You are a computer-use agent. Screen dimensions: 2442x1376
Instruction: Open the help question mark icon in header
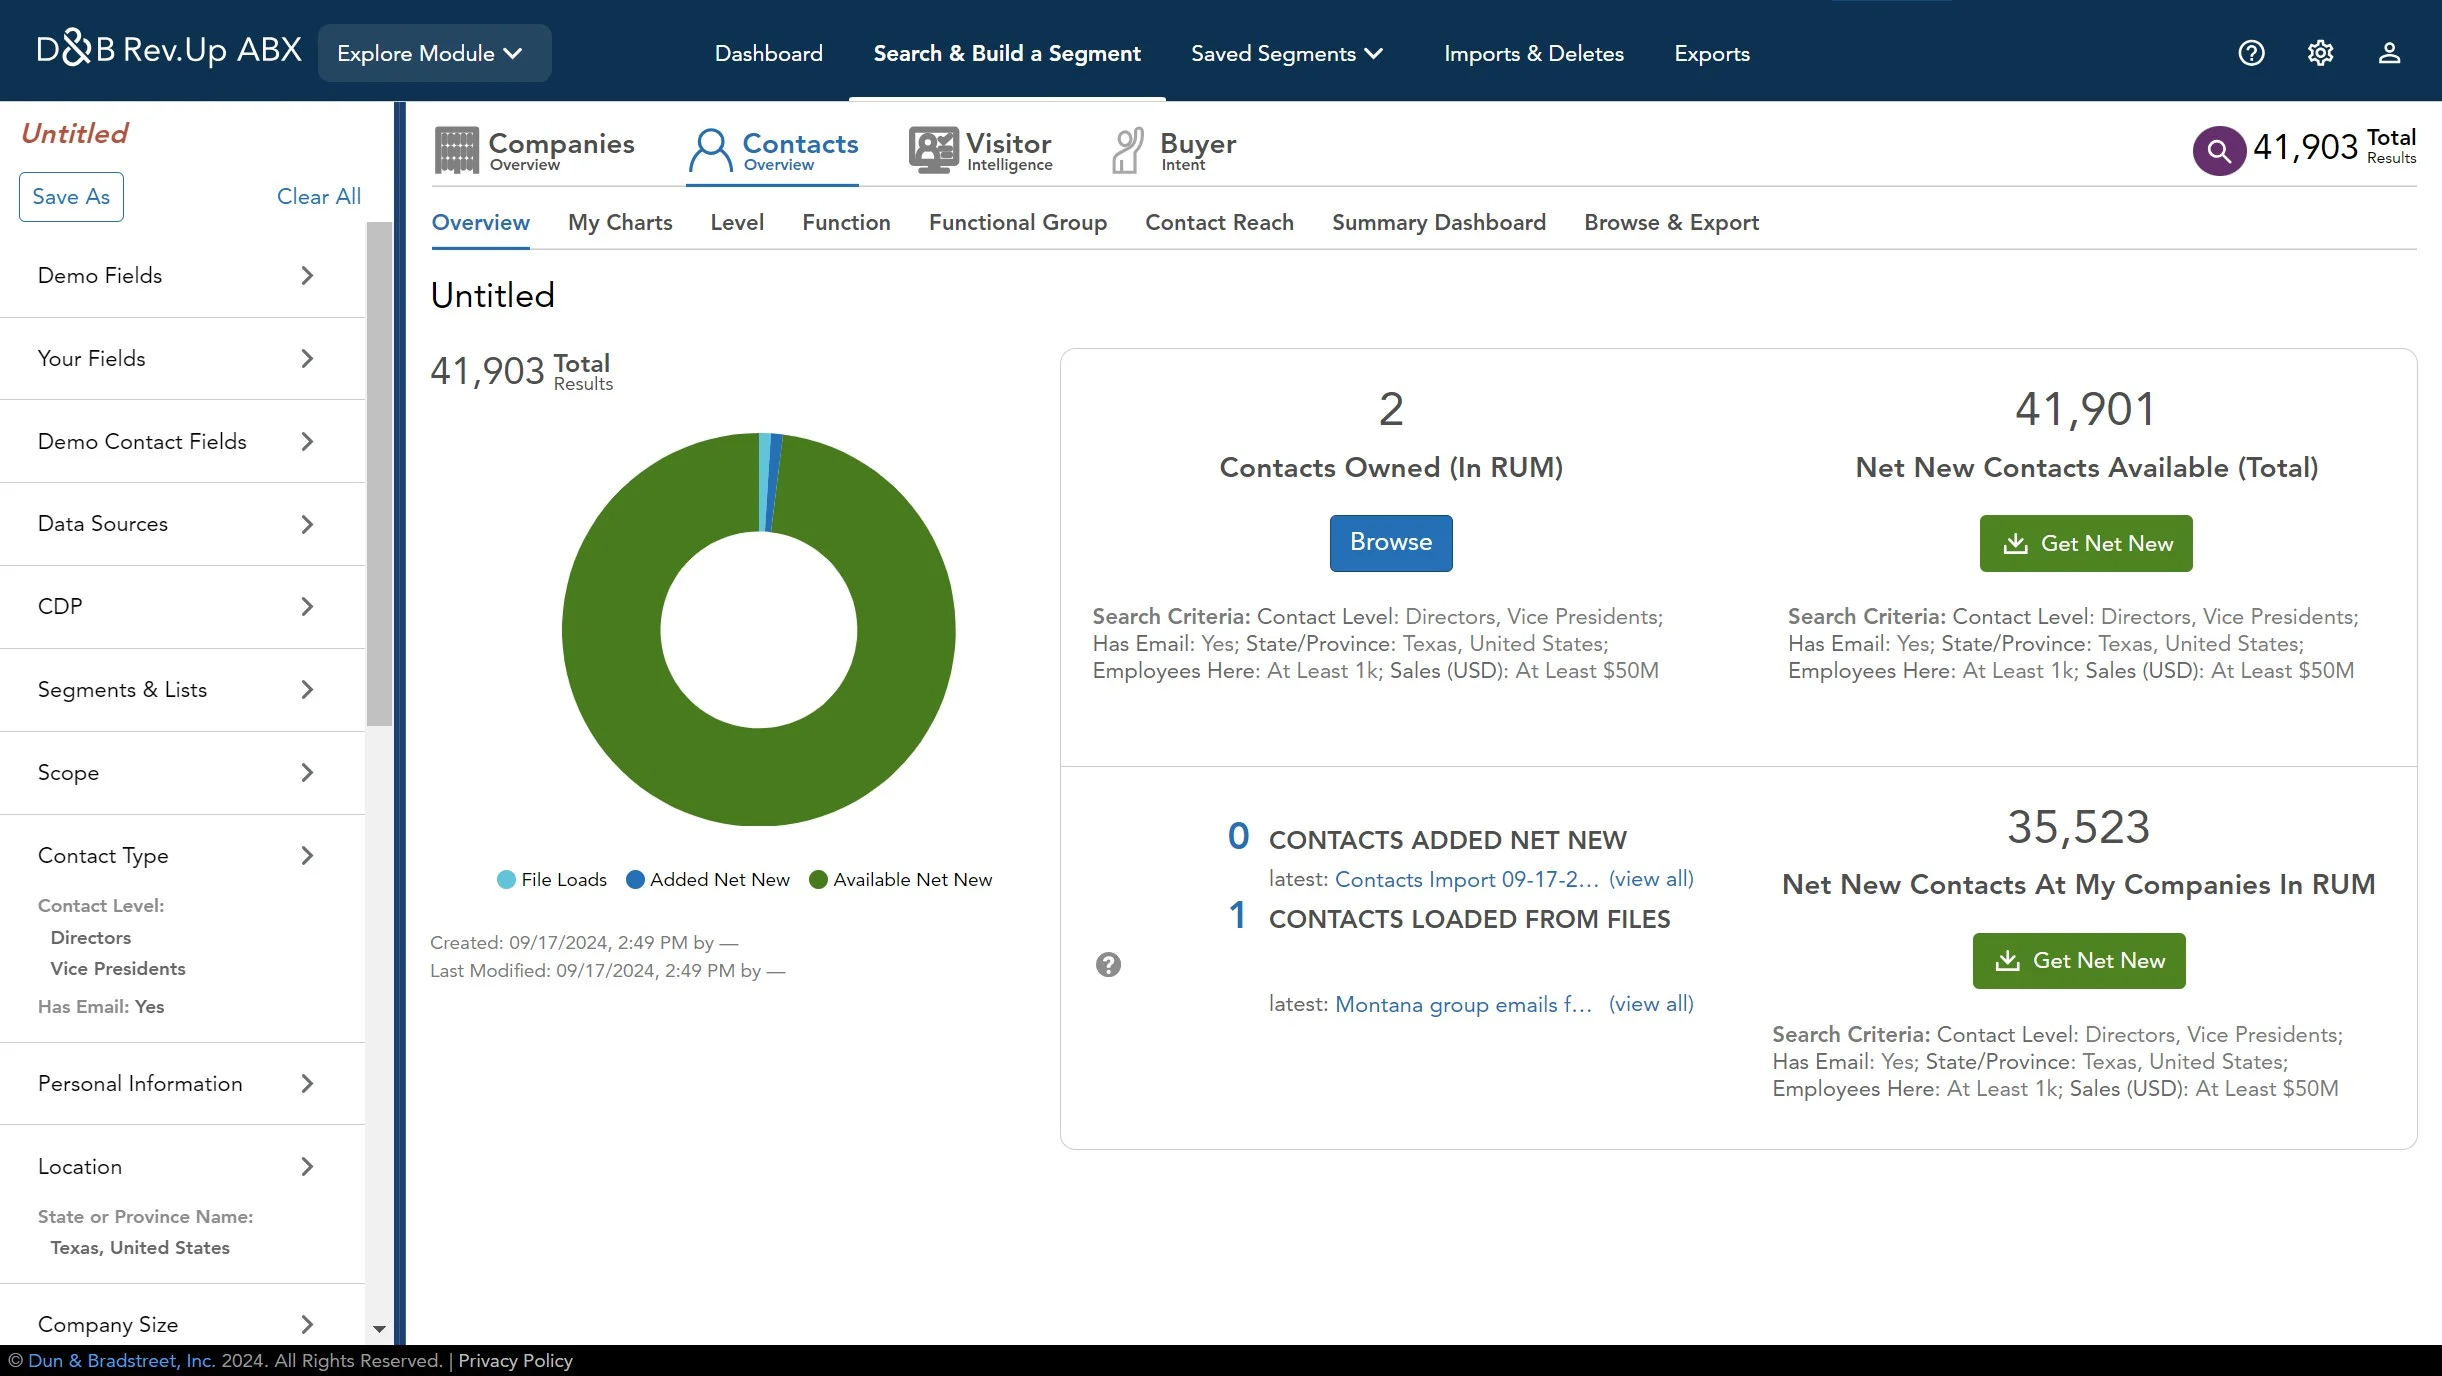pos(2251,53)
